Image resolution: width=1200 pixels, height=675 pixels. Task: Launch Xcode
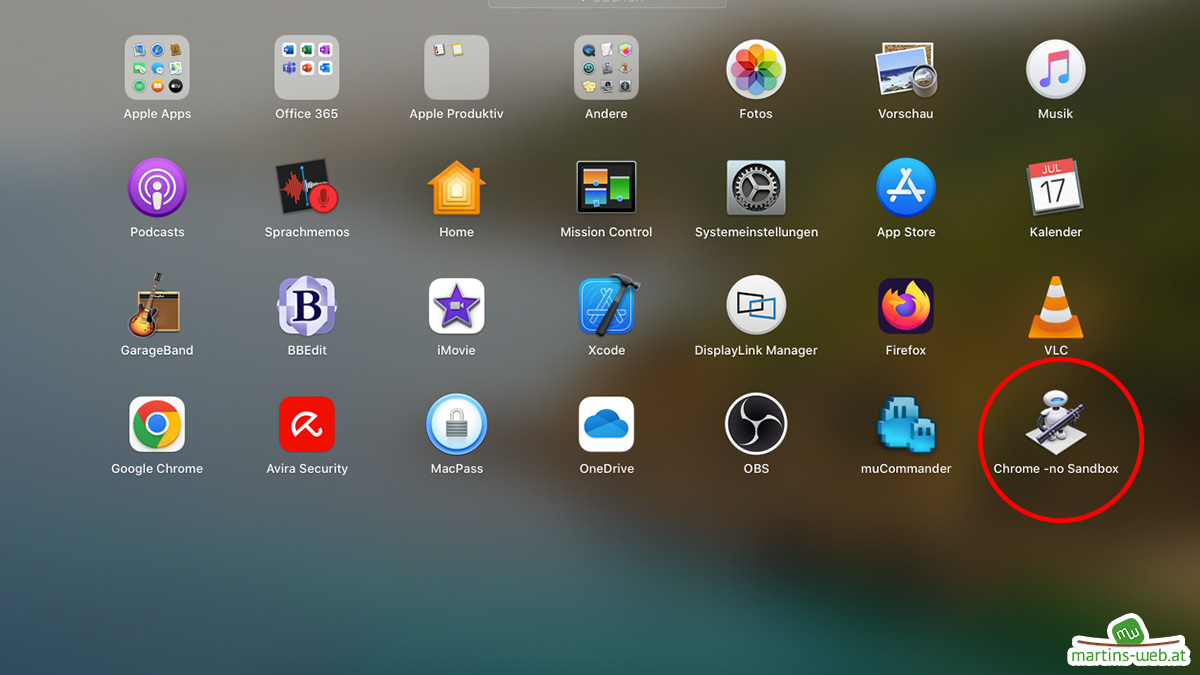[x=607, y=305]
